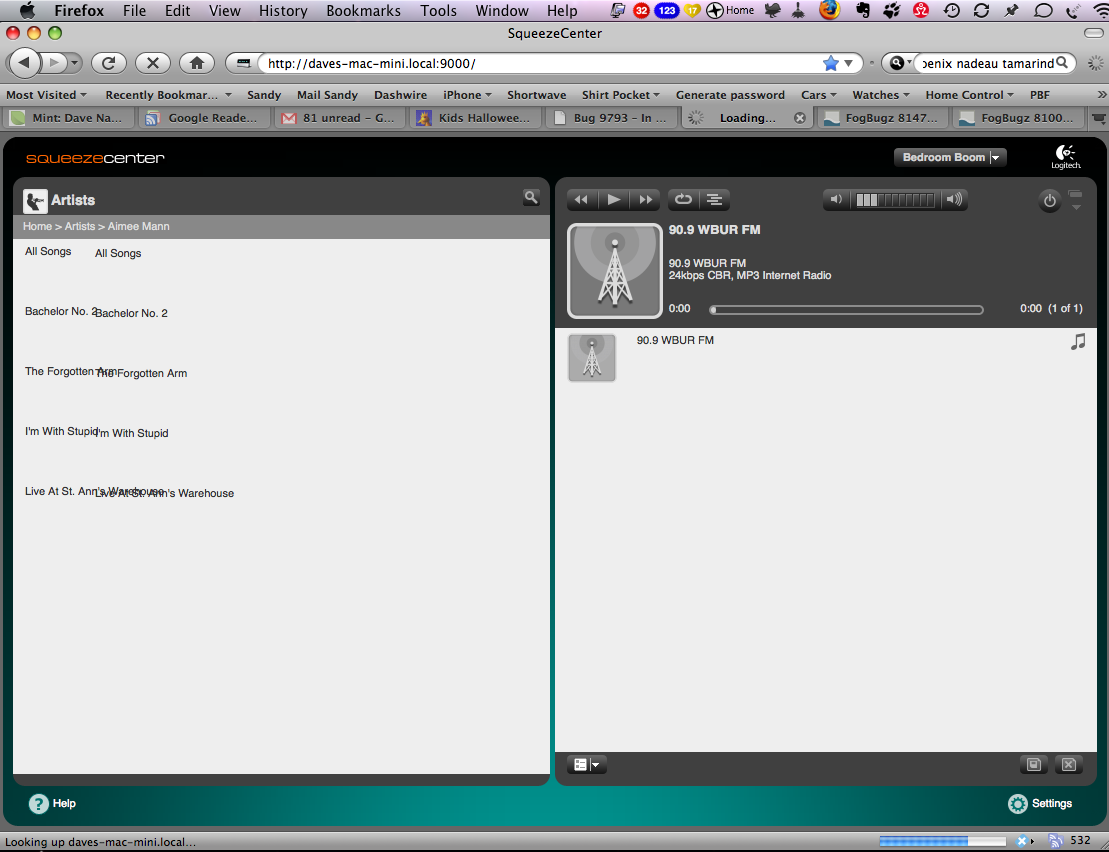Click the volume up speaker icon

coord(954,200)
